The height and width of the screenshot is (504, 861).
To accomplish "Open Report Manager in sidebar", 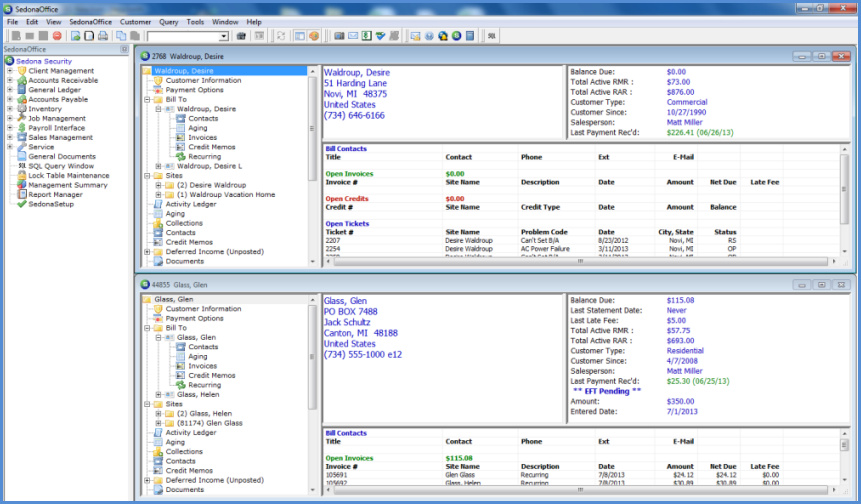I will pyautogui.click(x=55, y=194).
